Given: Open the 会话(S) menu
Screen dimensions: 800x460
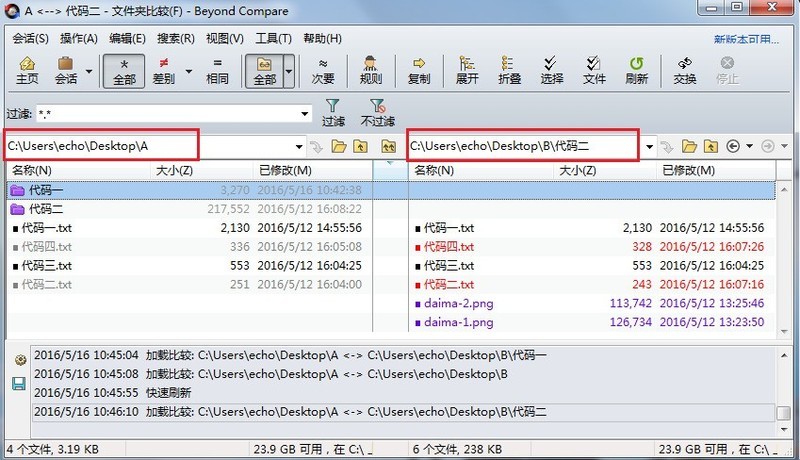Looking at the screenshot, I should coord(30,38).
